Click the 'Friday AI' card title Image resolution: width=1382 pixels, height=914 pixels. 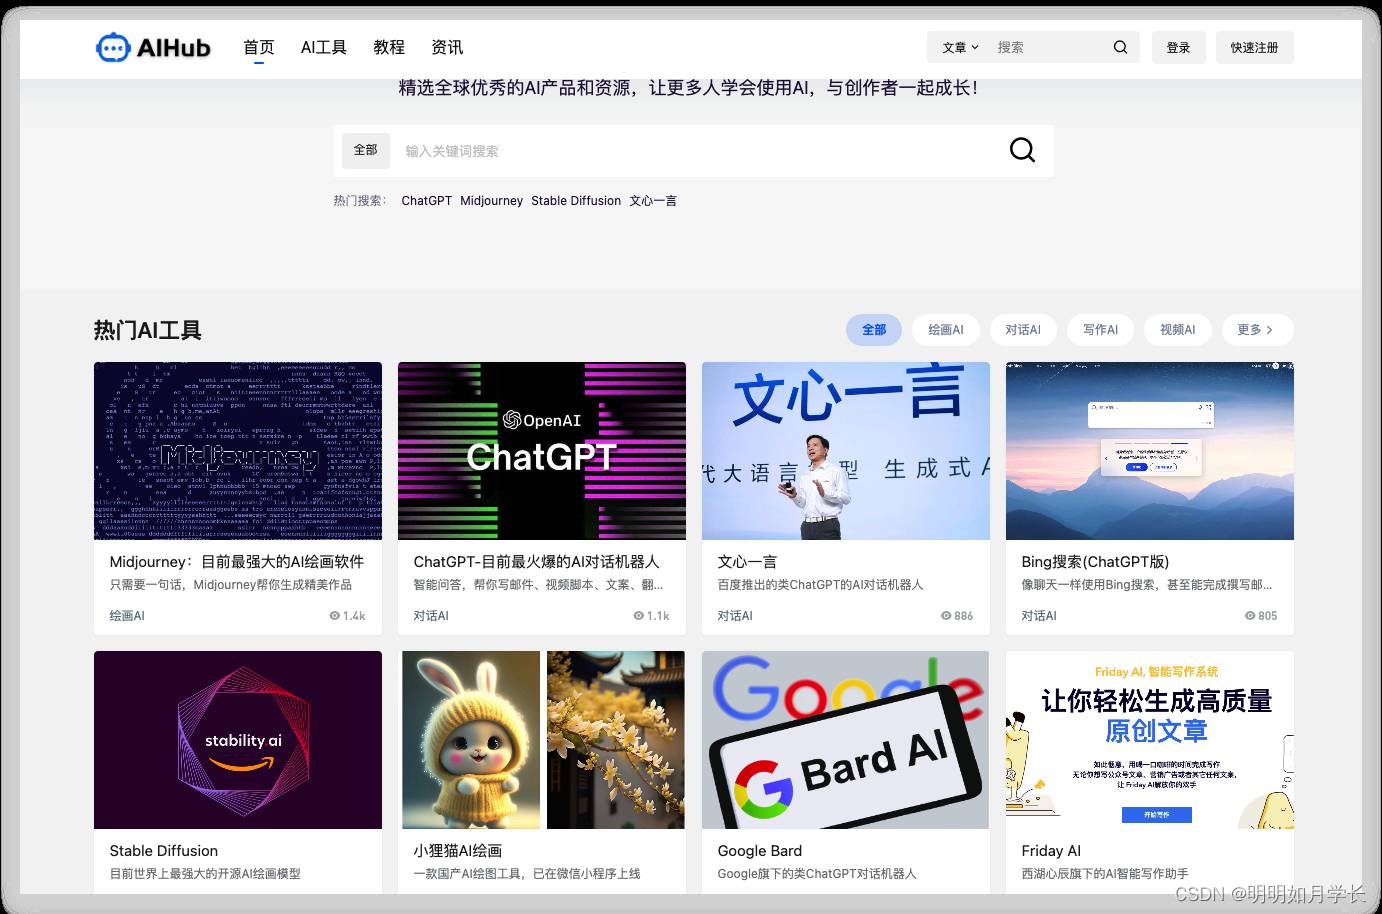click(x=1051, y=851)
